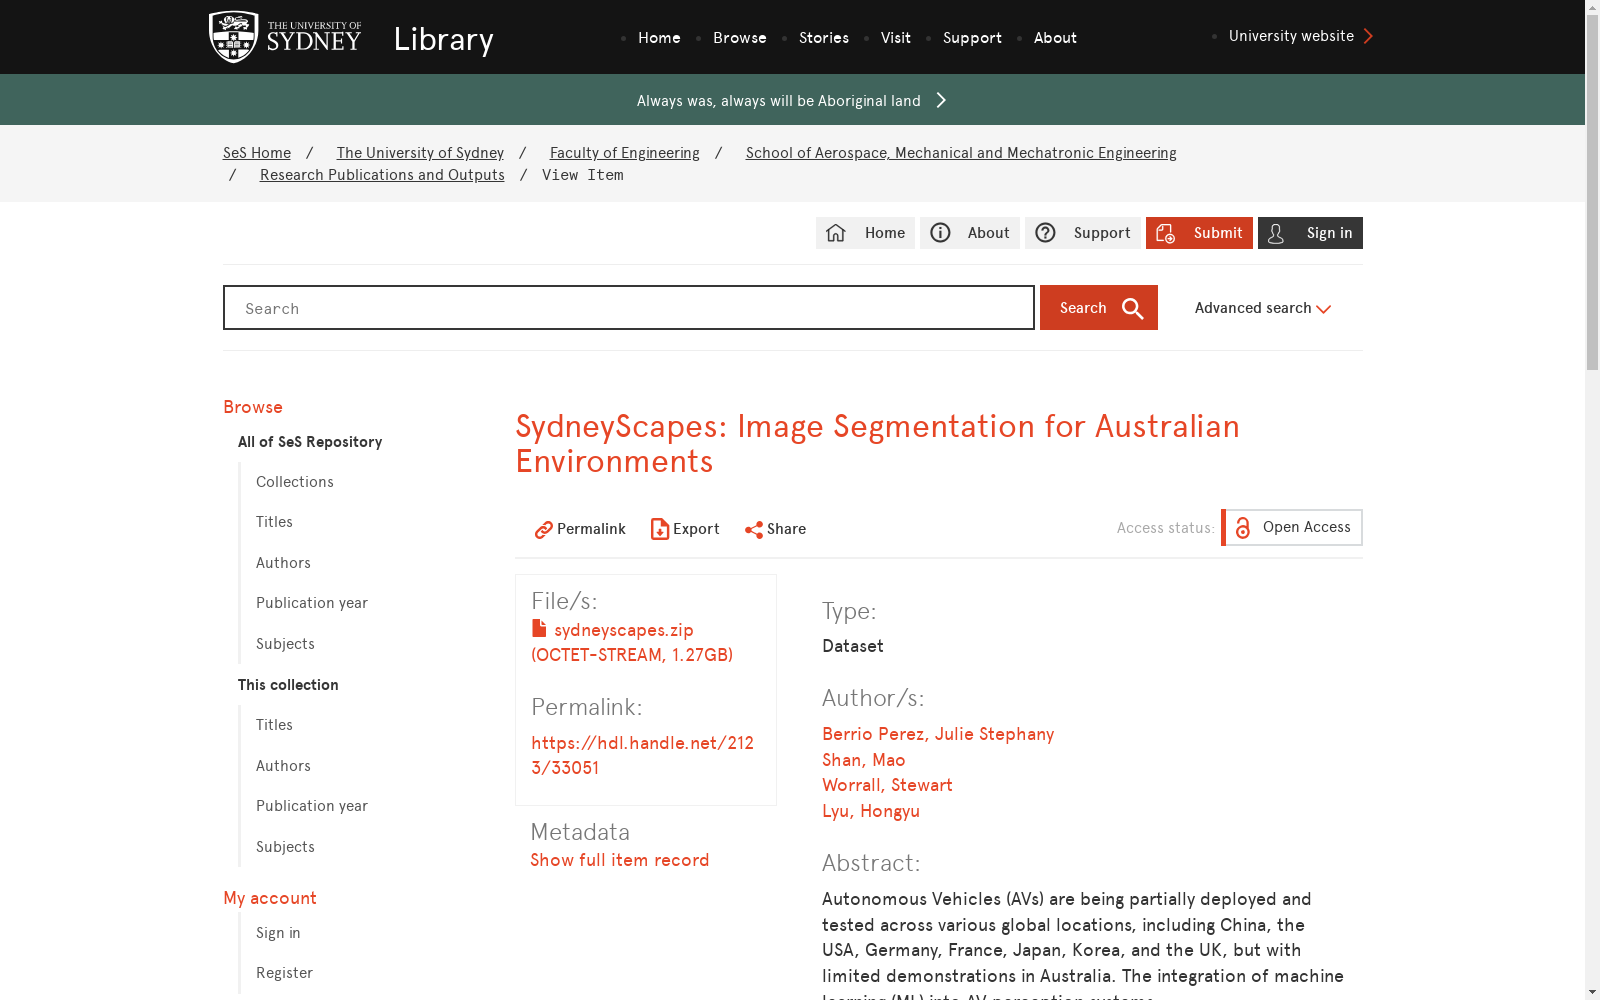
Task: Browse Titles under This collection
Action: pos(274,725)
